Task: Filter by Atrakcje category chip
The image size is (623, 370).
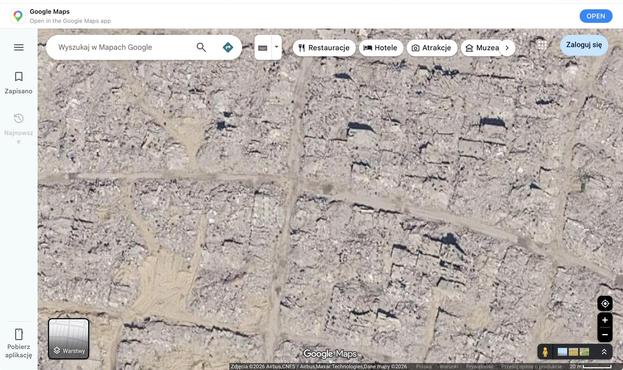Action: [432, 48]
